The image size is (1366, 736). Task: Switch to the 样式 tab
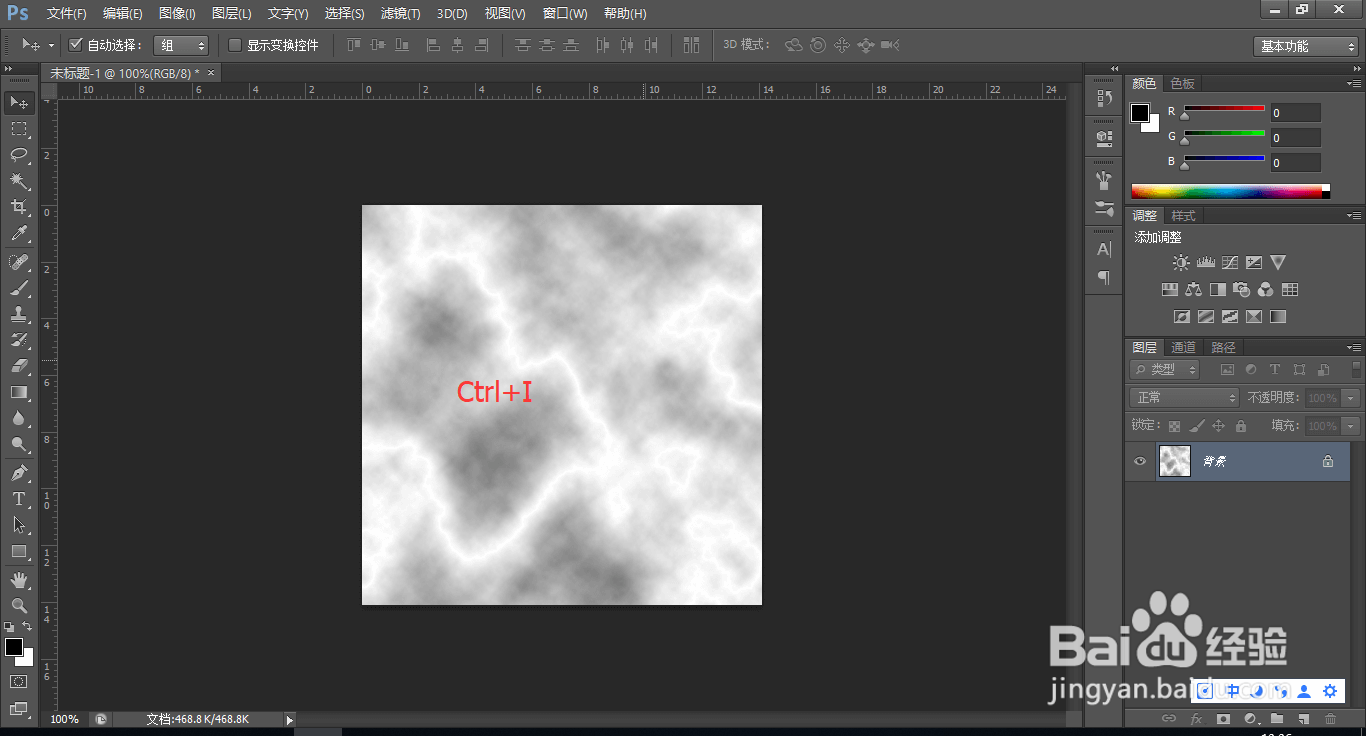(1184, 216)
